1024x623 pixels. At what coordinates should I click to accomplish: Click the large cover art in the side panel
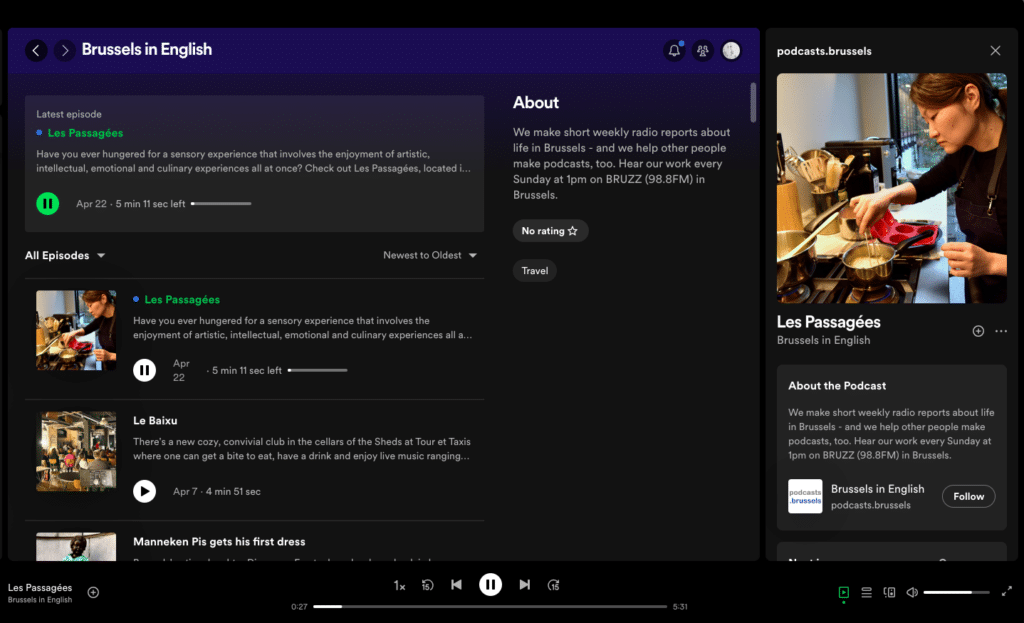click(x=891, y=188)
